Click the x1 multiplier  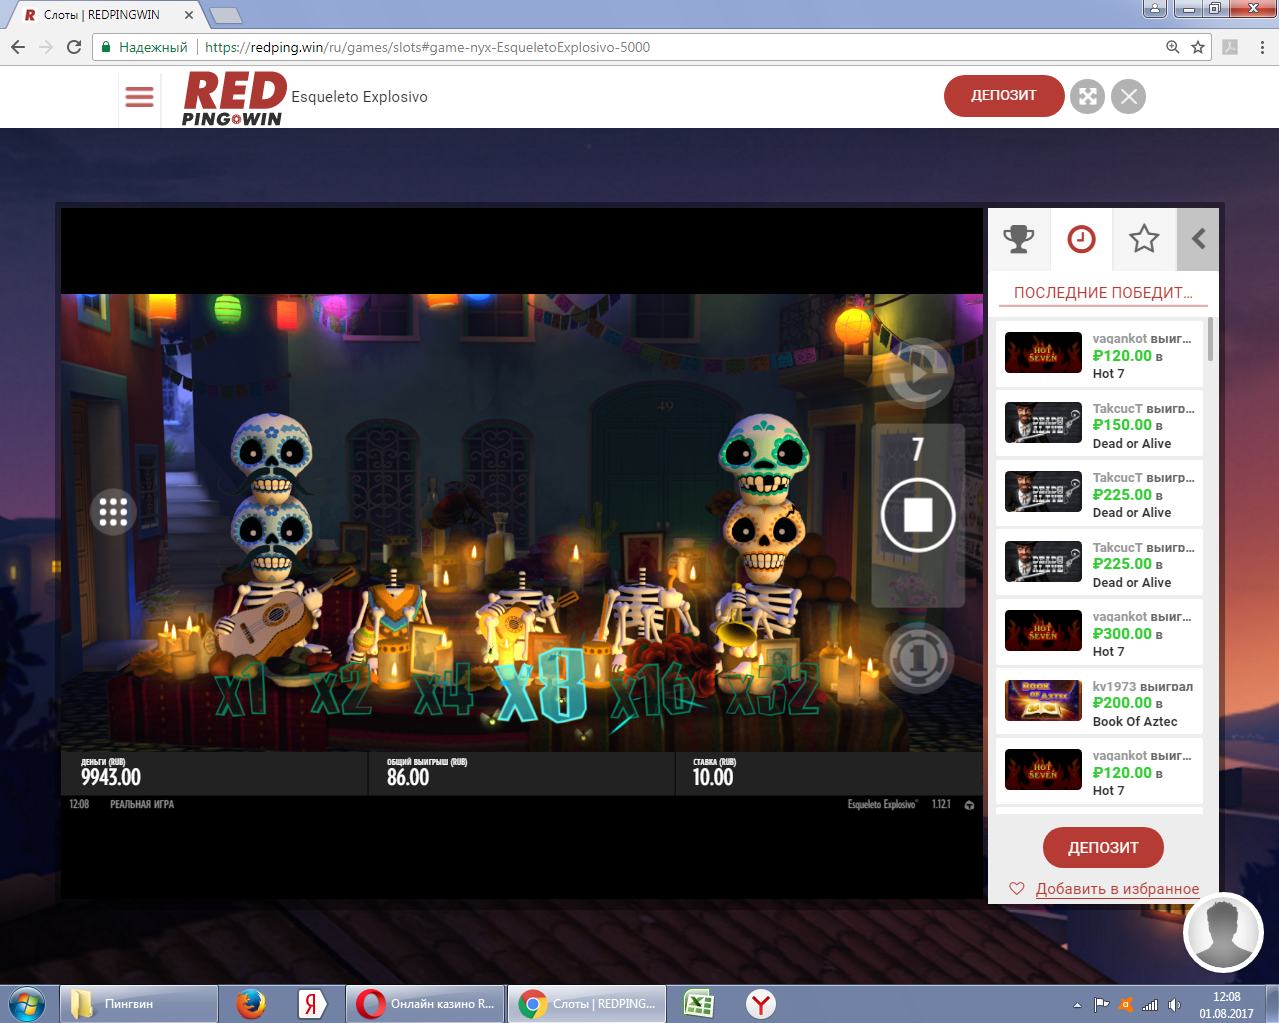(x=242, y=691)
